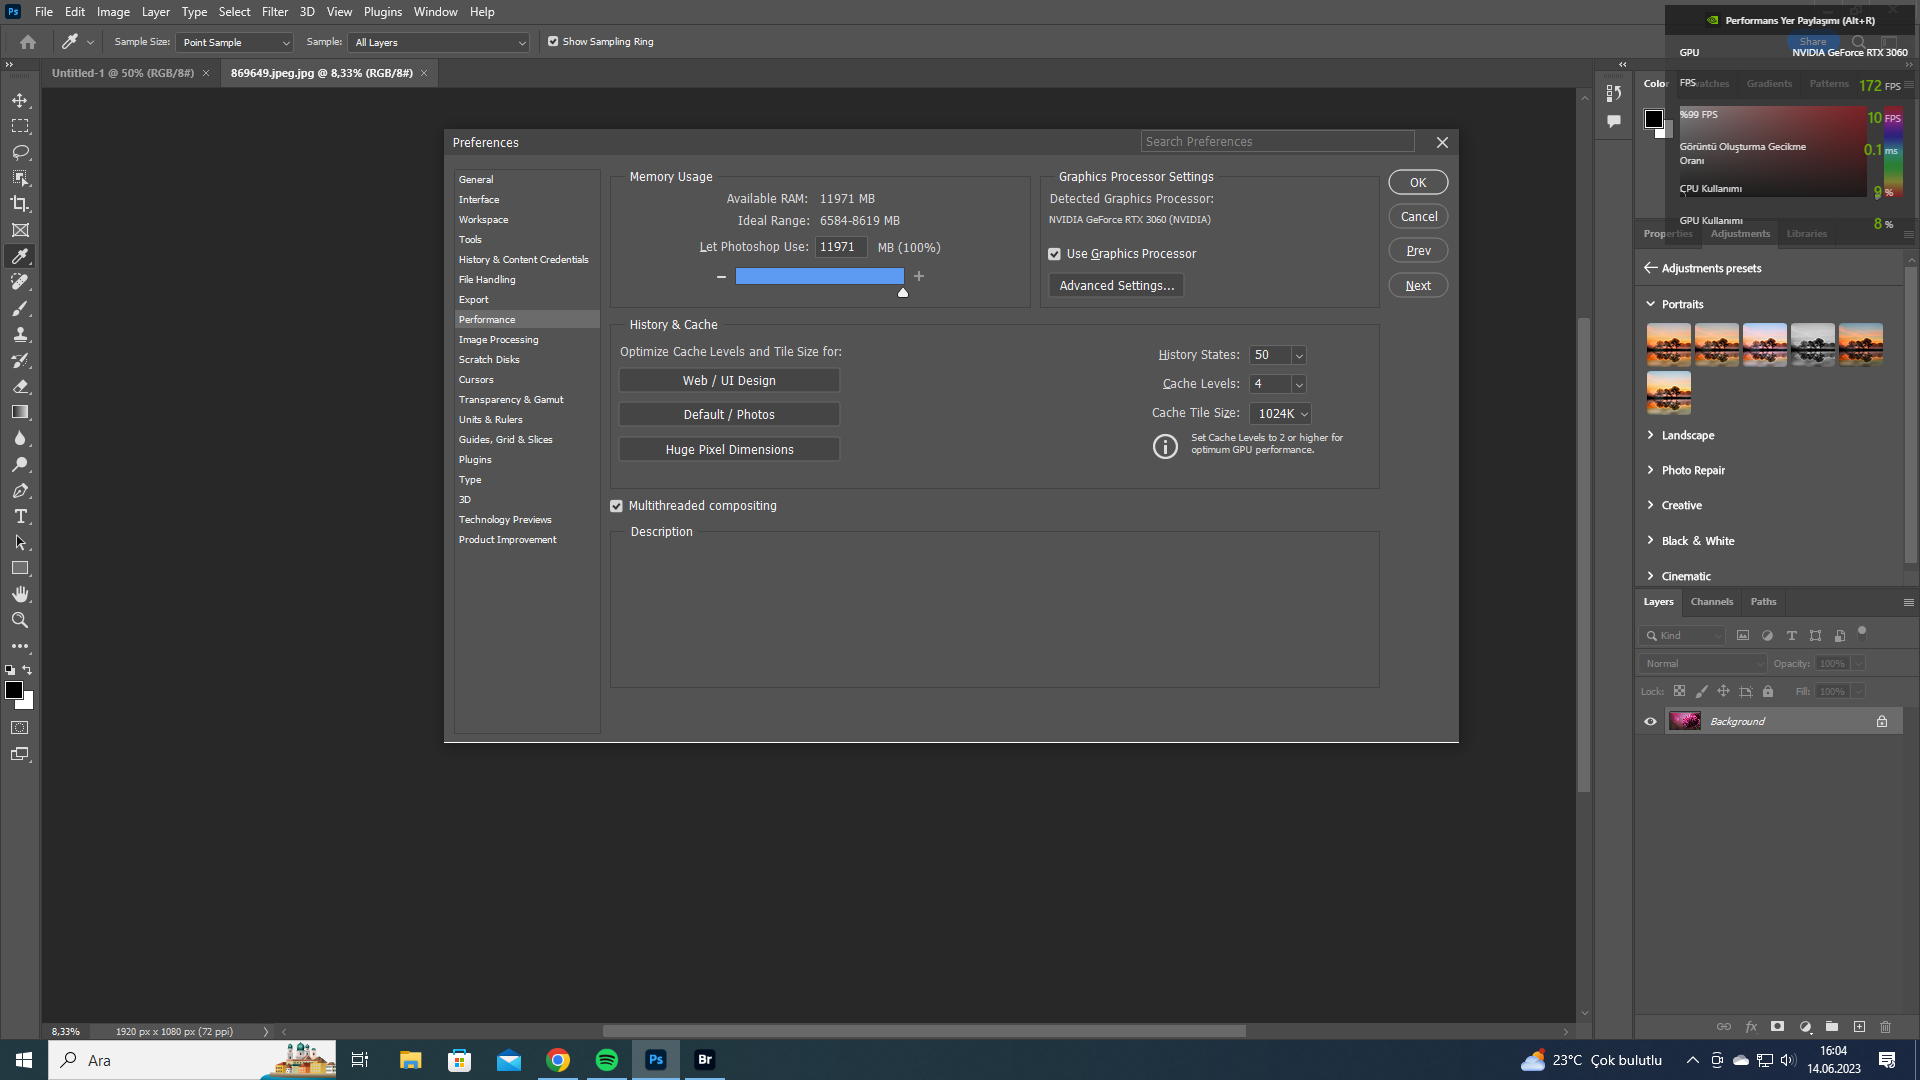Open Spotify from the taskbar

(607, 1060)
